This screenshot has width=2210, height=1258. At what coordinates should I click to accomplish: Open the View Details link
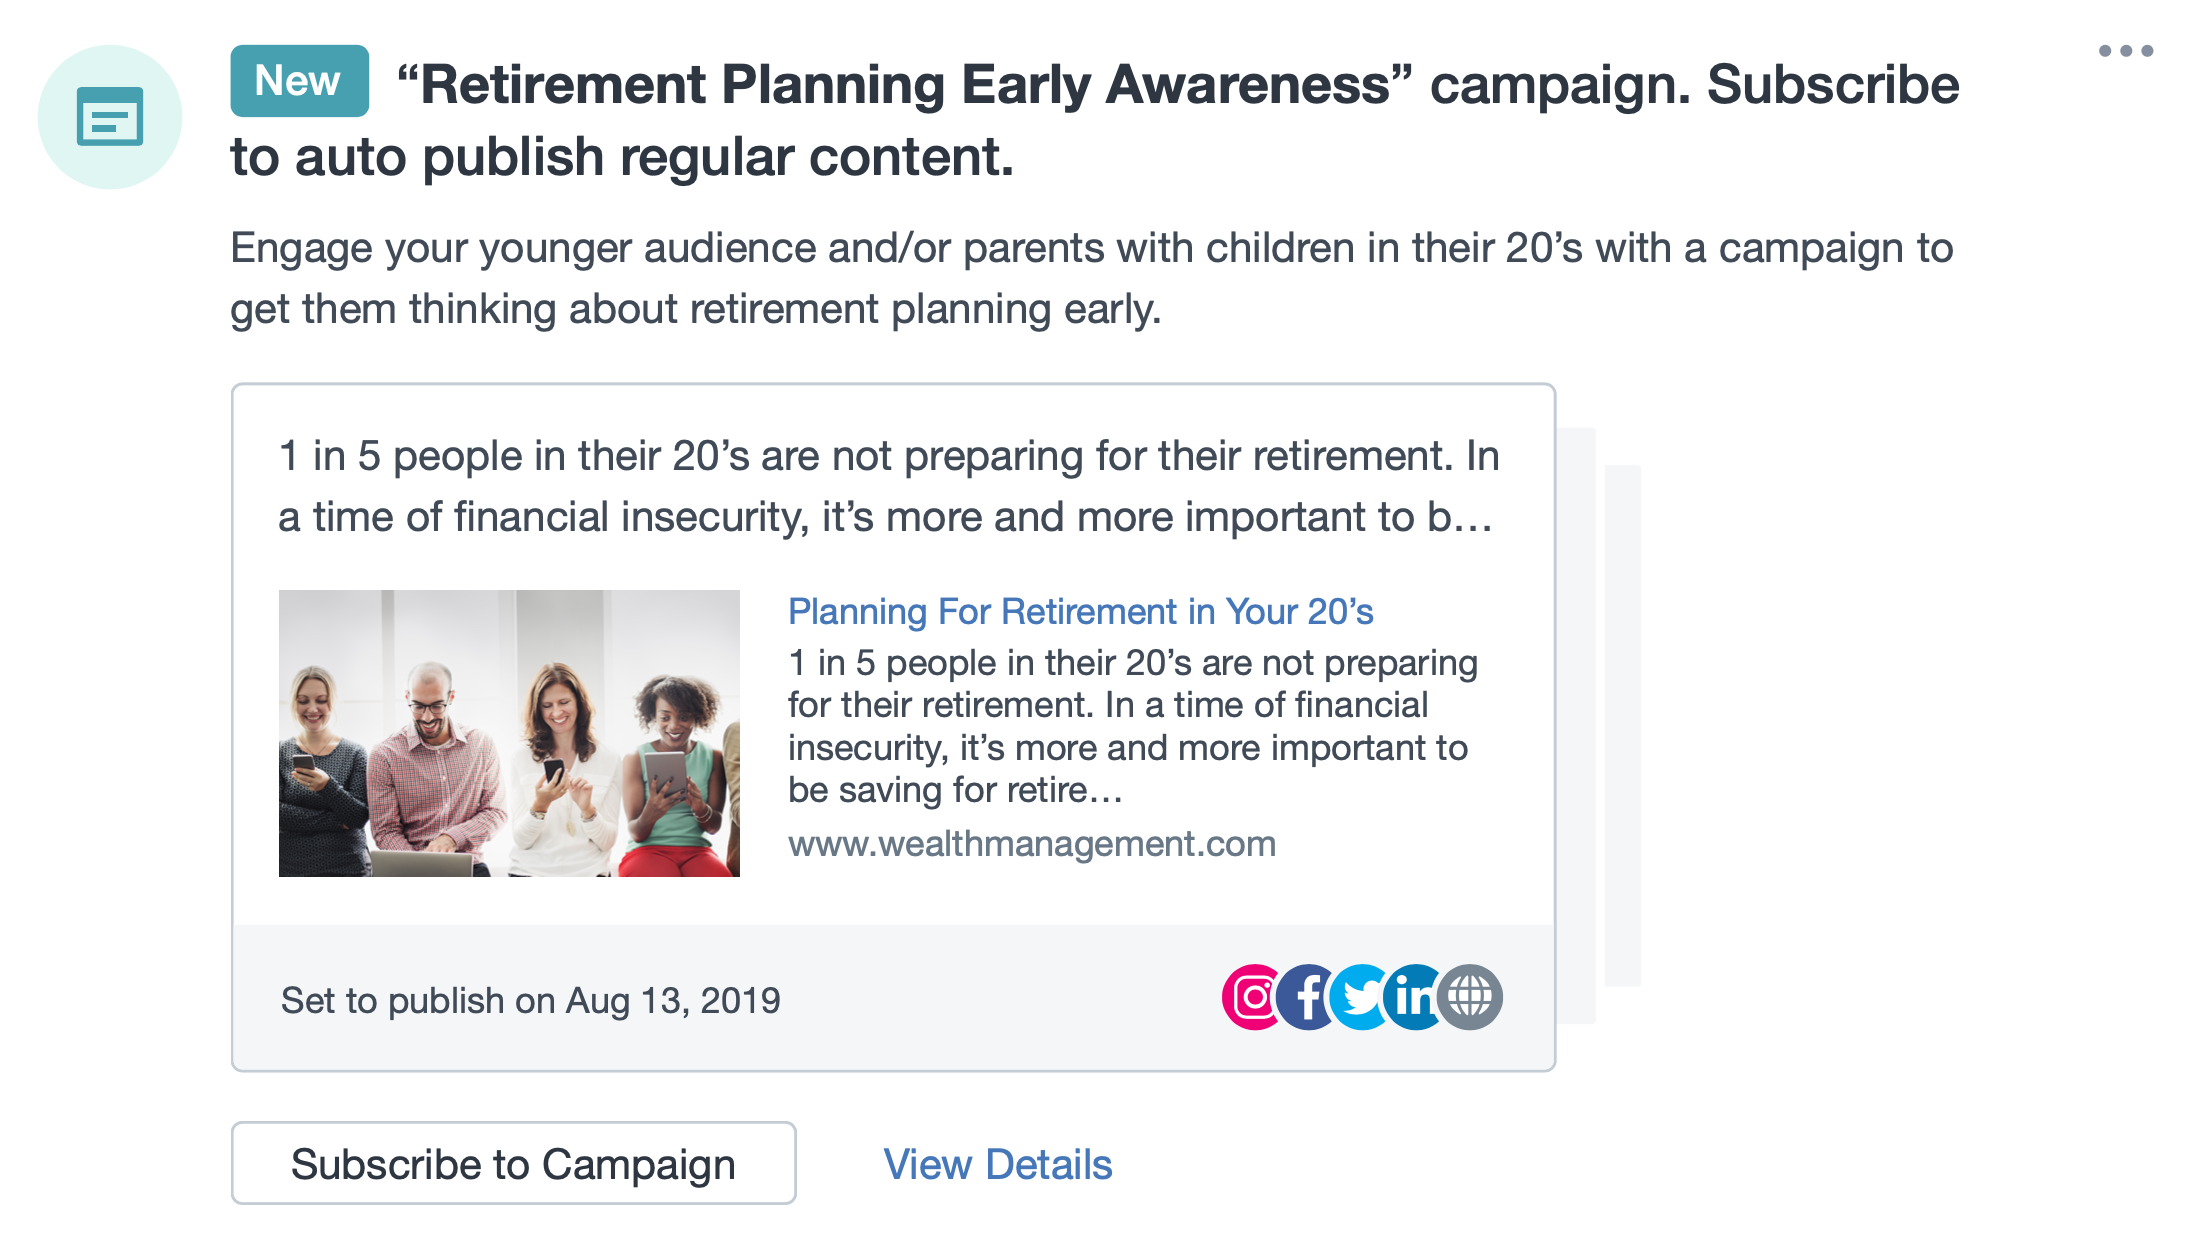tap(997, 1164)
